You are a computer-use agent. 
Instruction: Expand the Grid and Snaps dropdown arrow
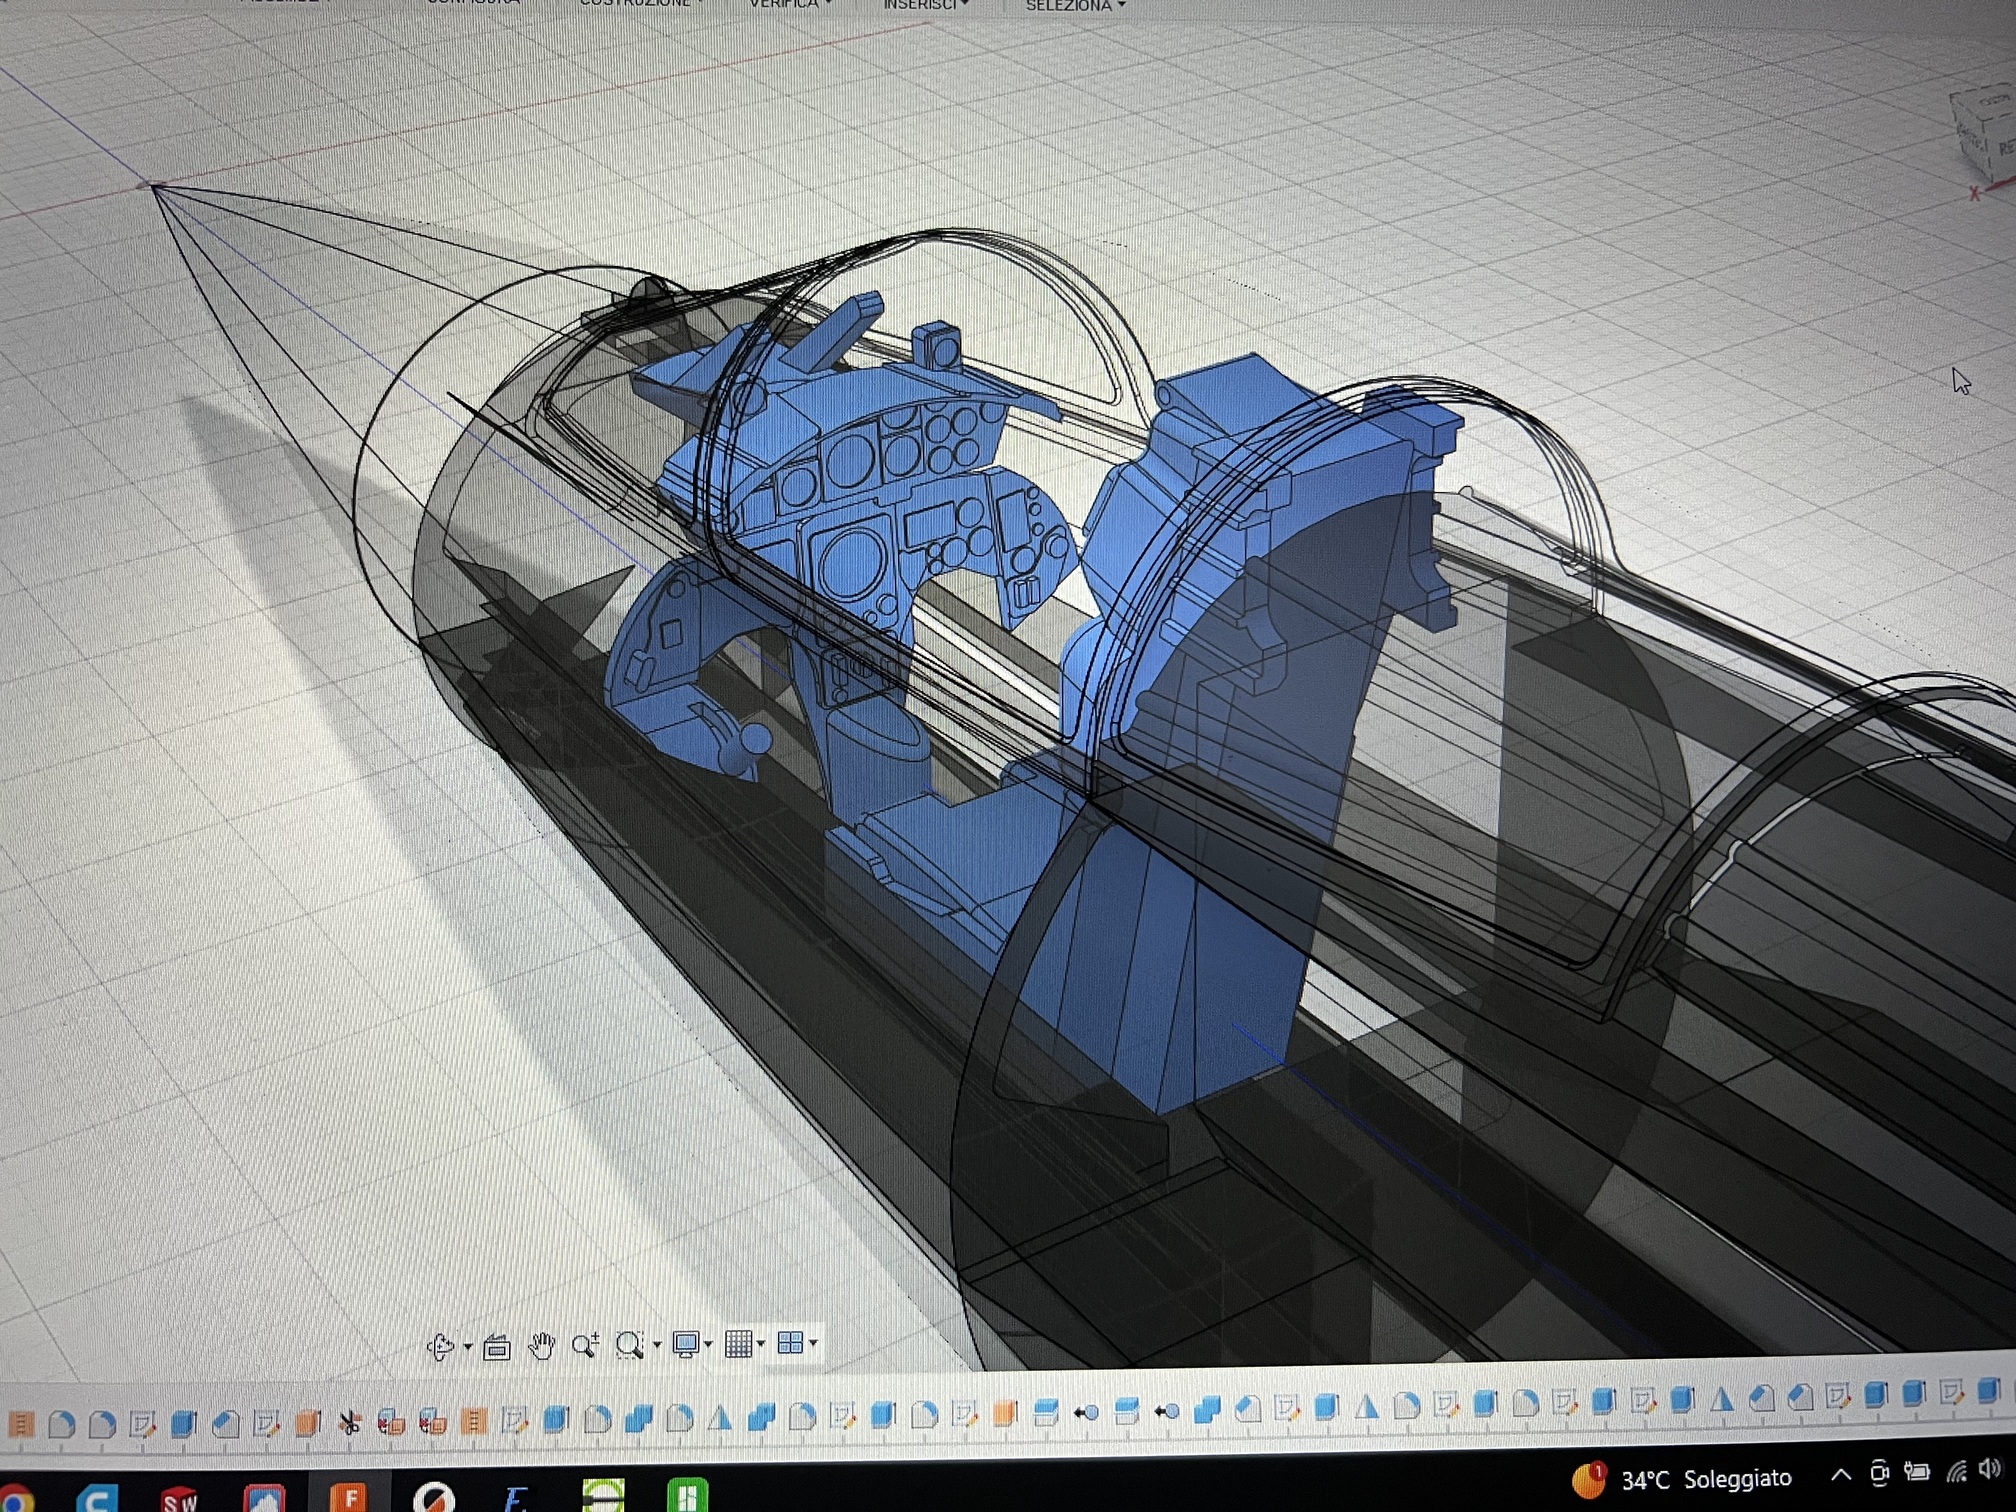pos(761,1343)
